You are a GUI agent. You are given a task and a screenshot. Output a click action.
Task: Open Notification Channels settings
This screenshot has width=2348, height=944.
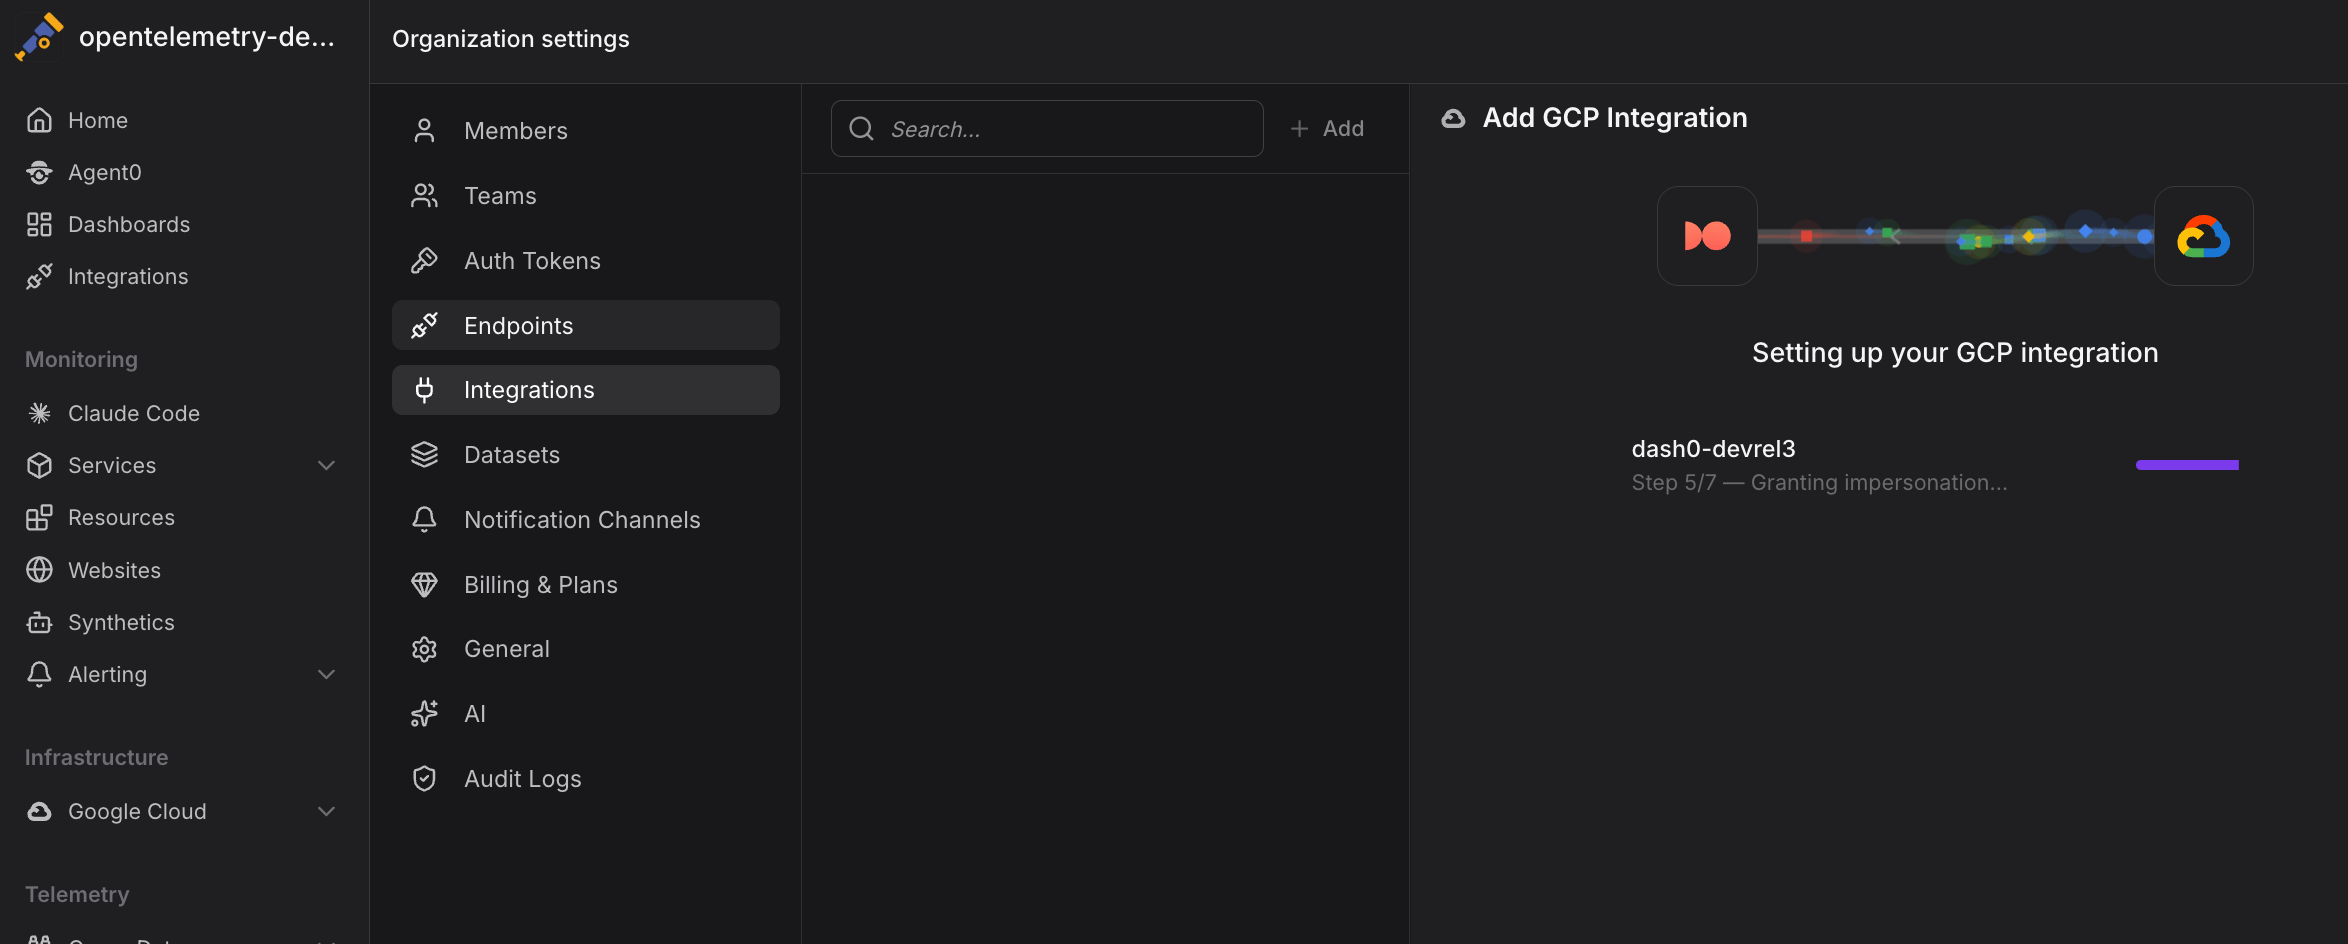tap(586, 520)
